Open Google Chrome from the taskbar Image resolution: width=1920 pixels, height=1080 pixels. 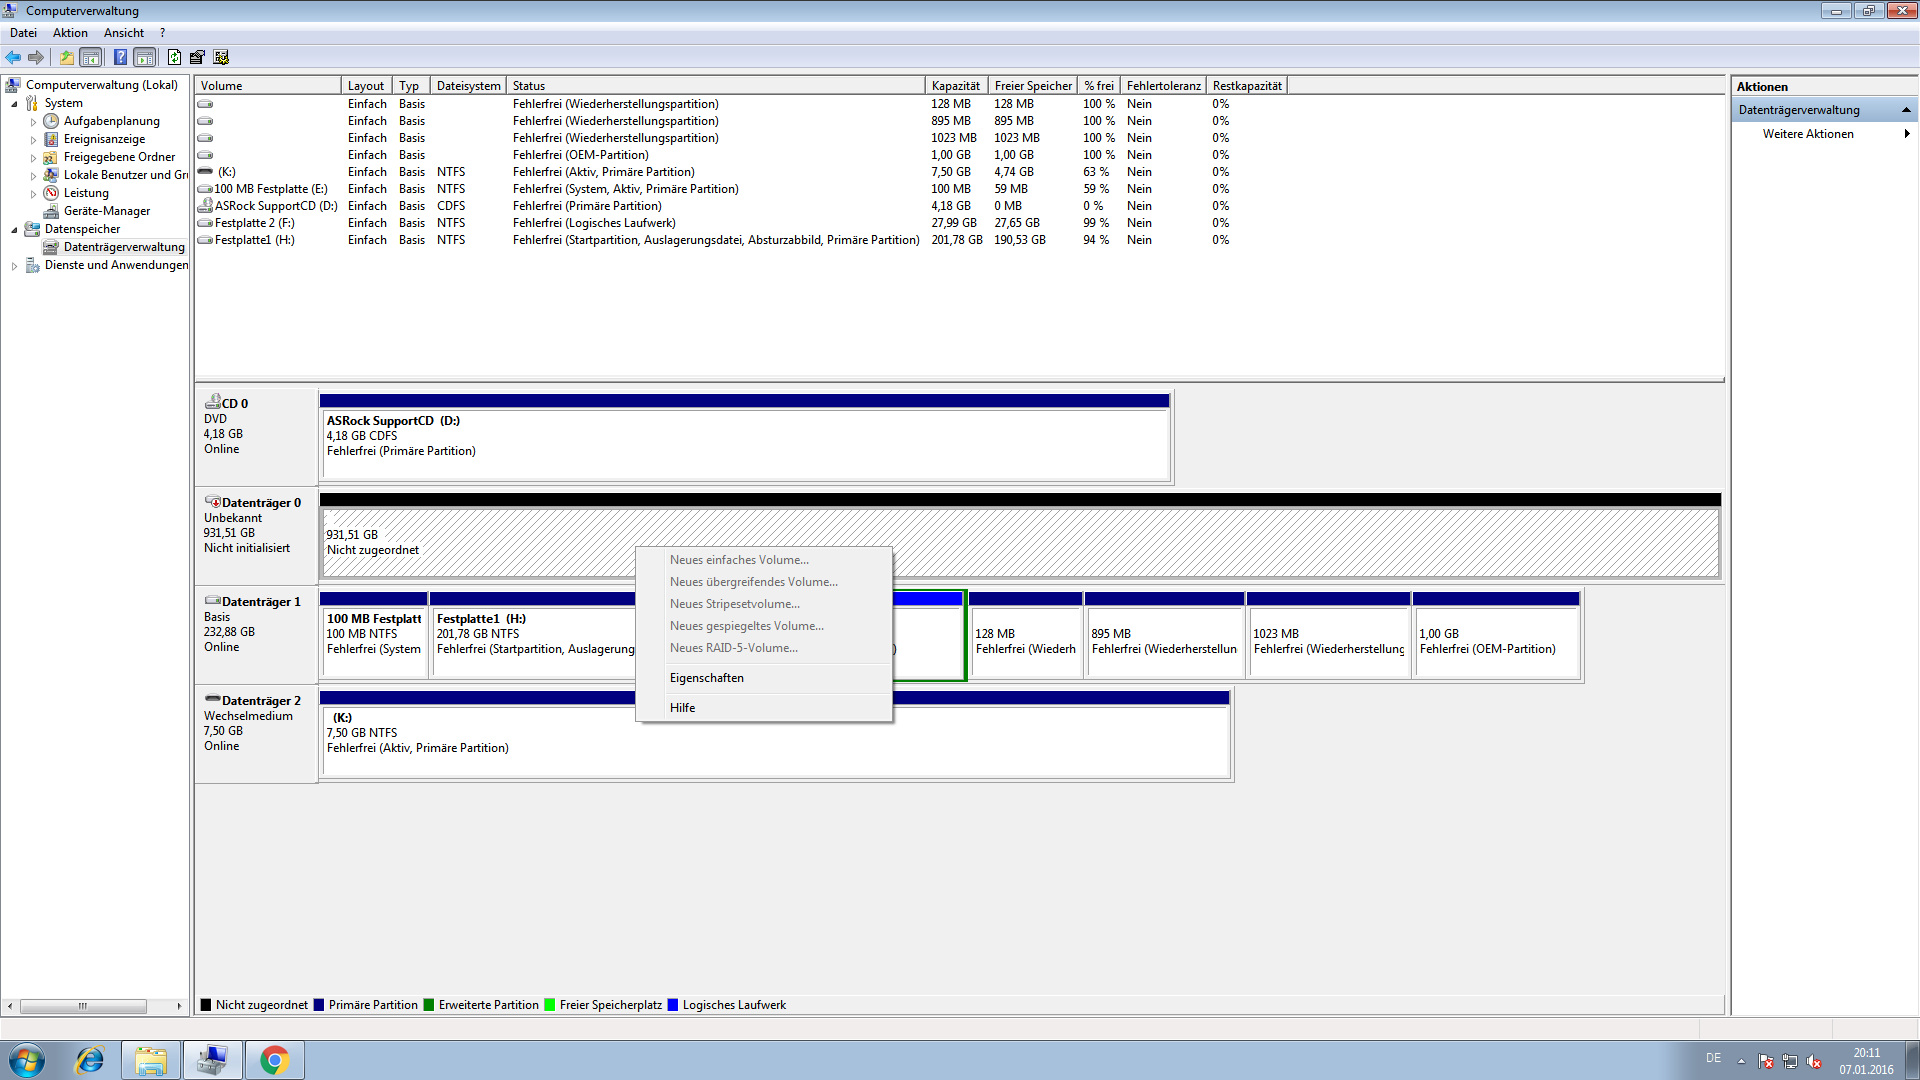(274, 1060)
